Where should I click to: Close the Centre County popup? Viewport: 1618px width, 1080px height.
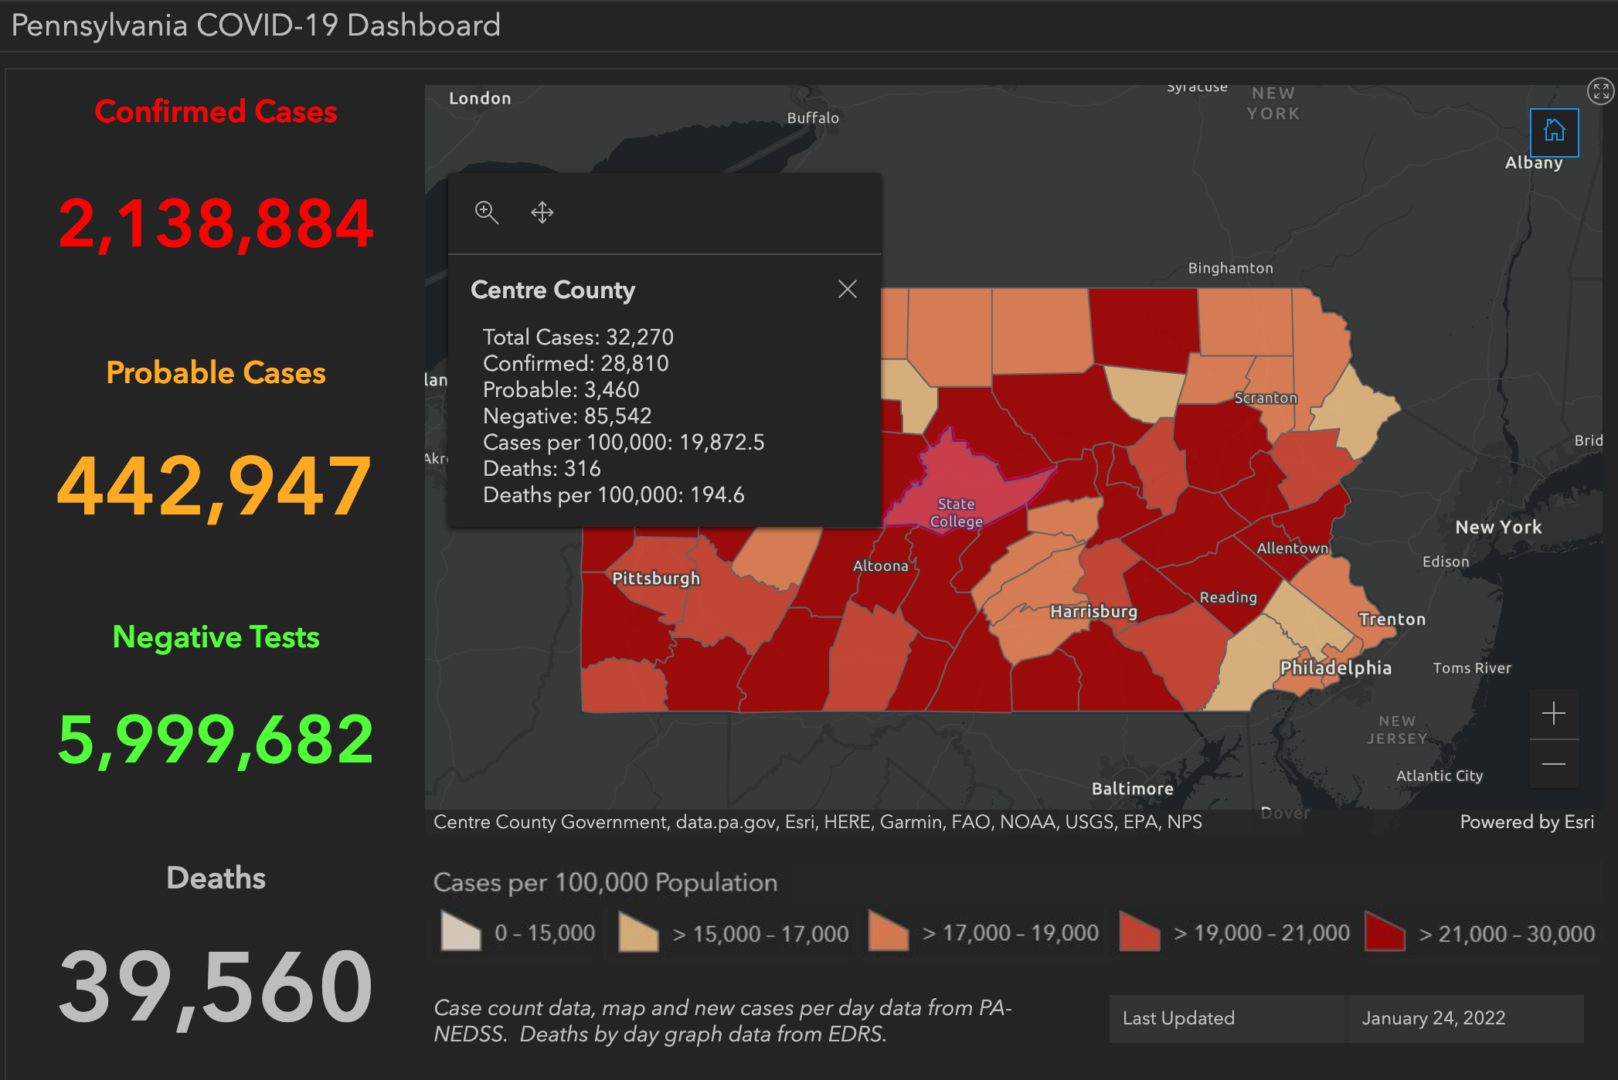847,289
